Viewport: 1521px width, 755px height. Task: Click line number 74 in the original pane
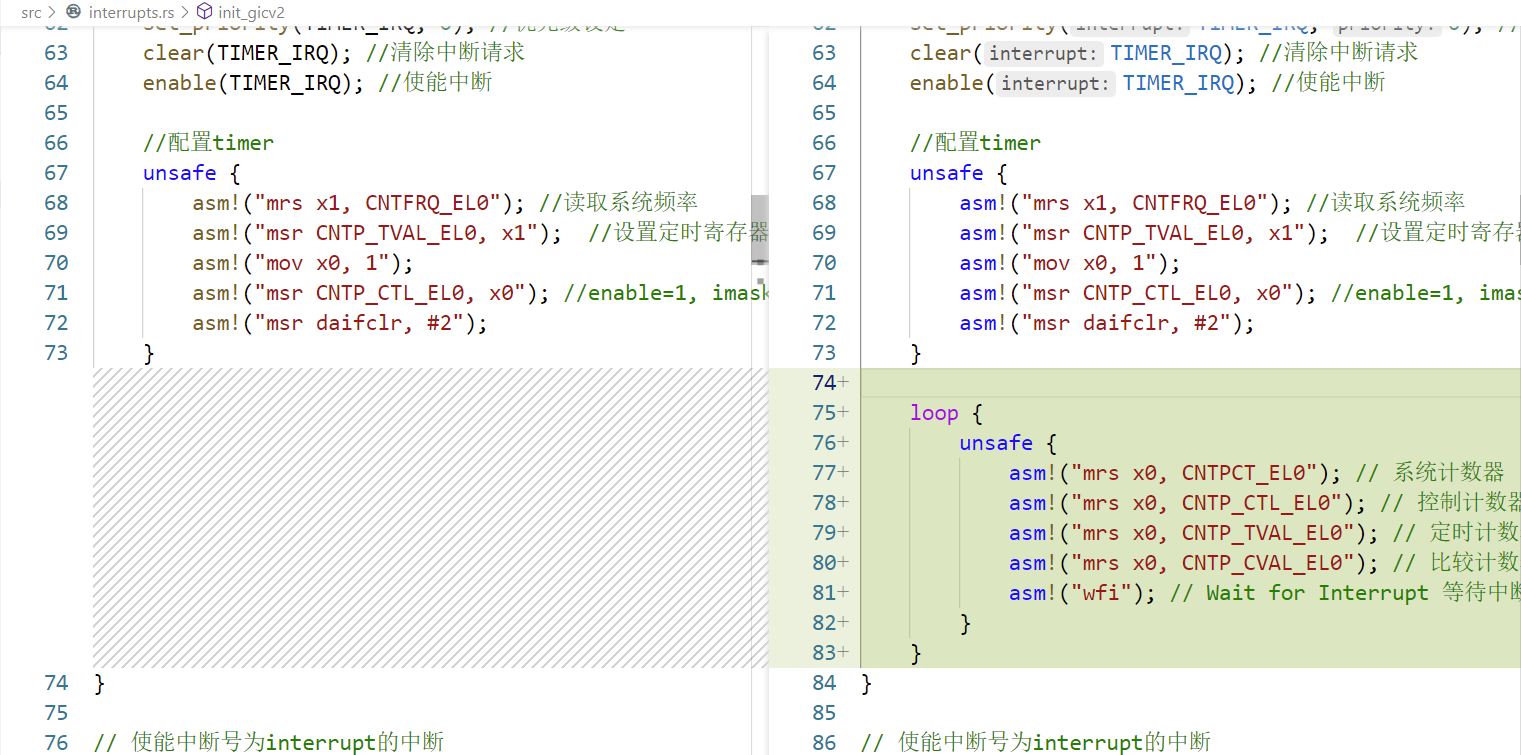tap(56, 683)
